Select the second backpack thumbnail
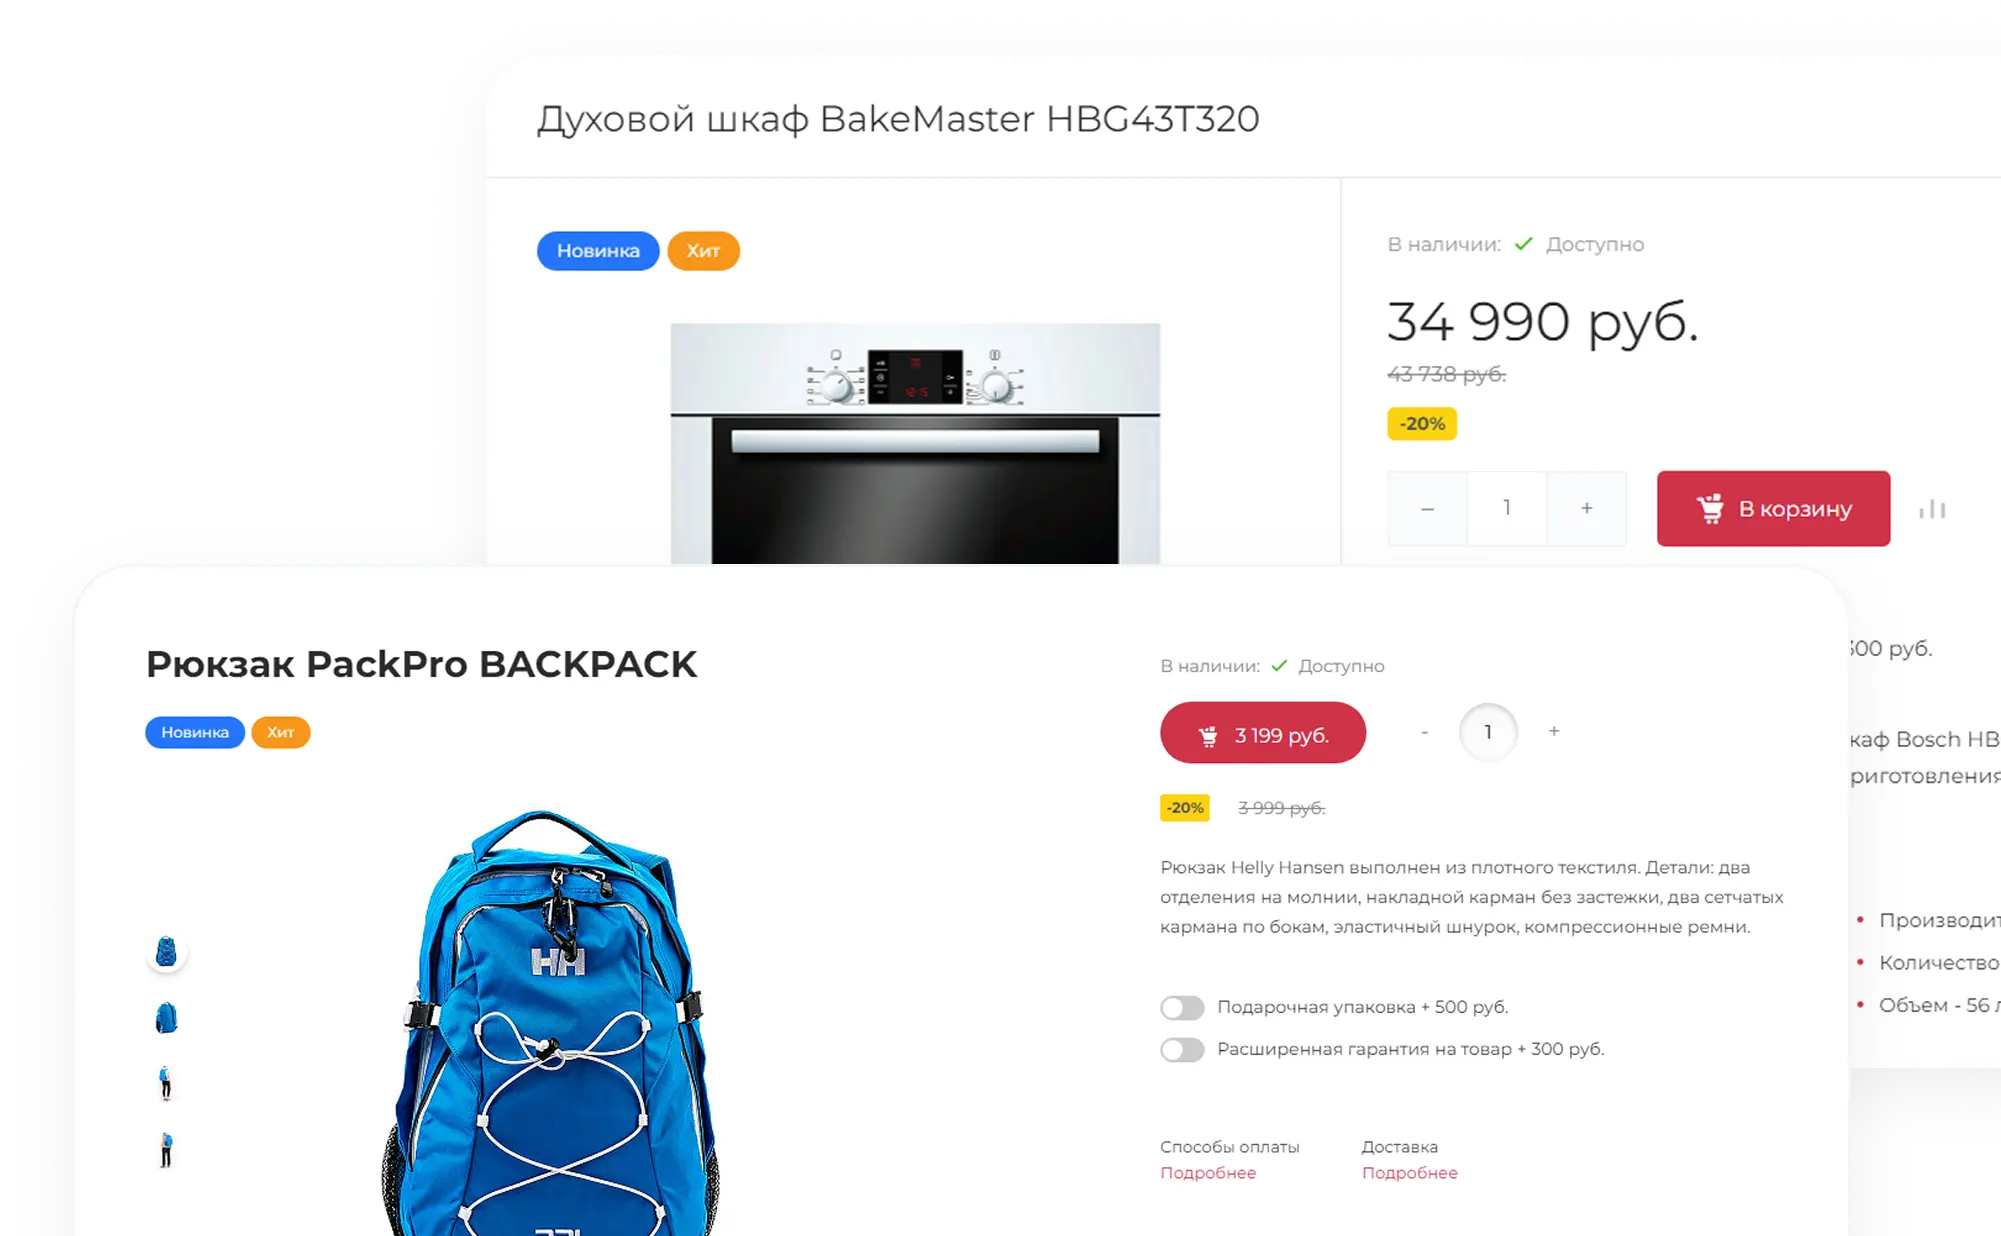Screen dimensions: 2001x1236 pyautogui.click(x=166, y=1017)
